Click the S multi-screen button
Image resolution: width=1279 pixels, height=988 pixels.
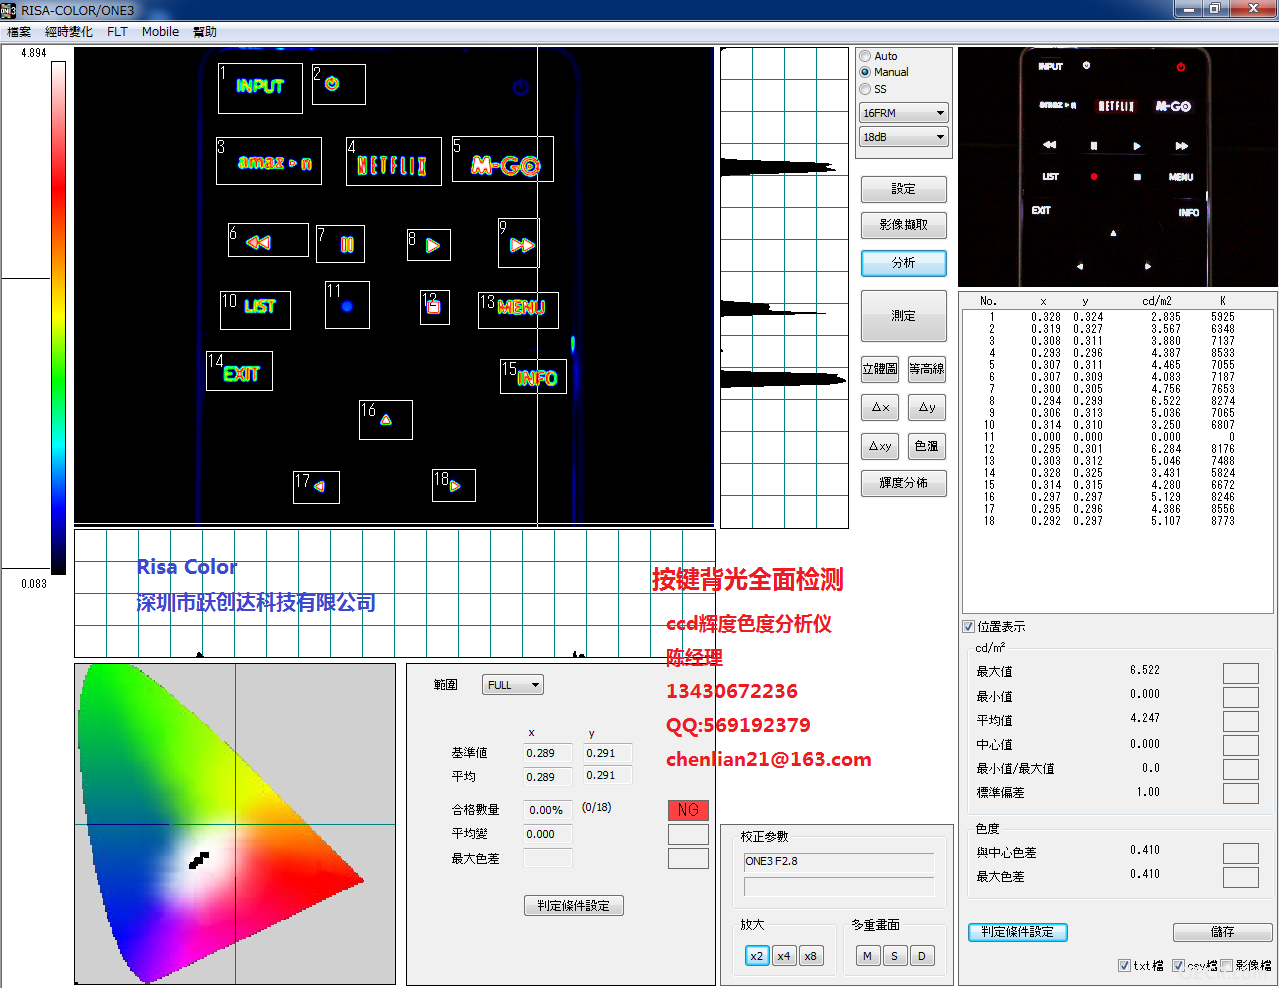pos(895,956)
